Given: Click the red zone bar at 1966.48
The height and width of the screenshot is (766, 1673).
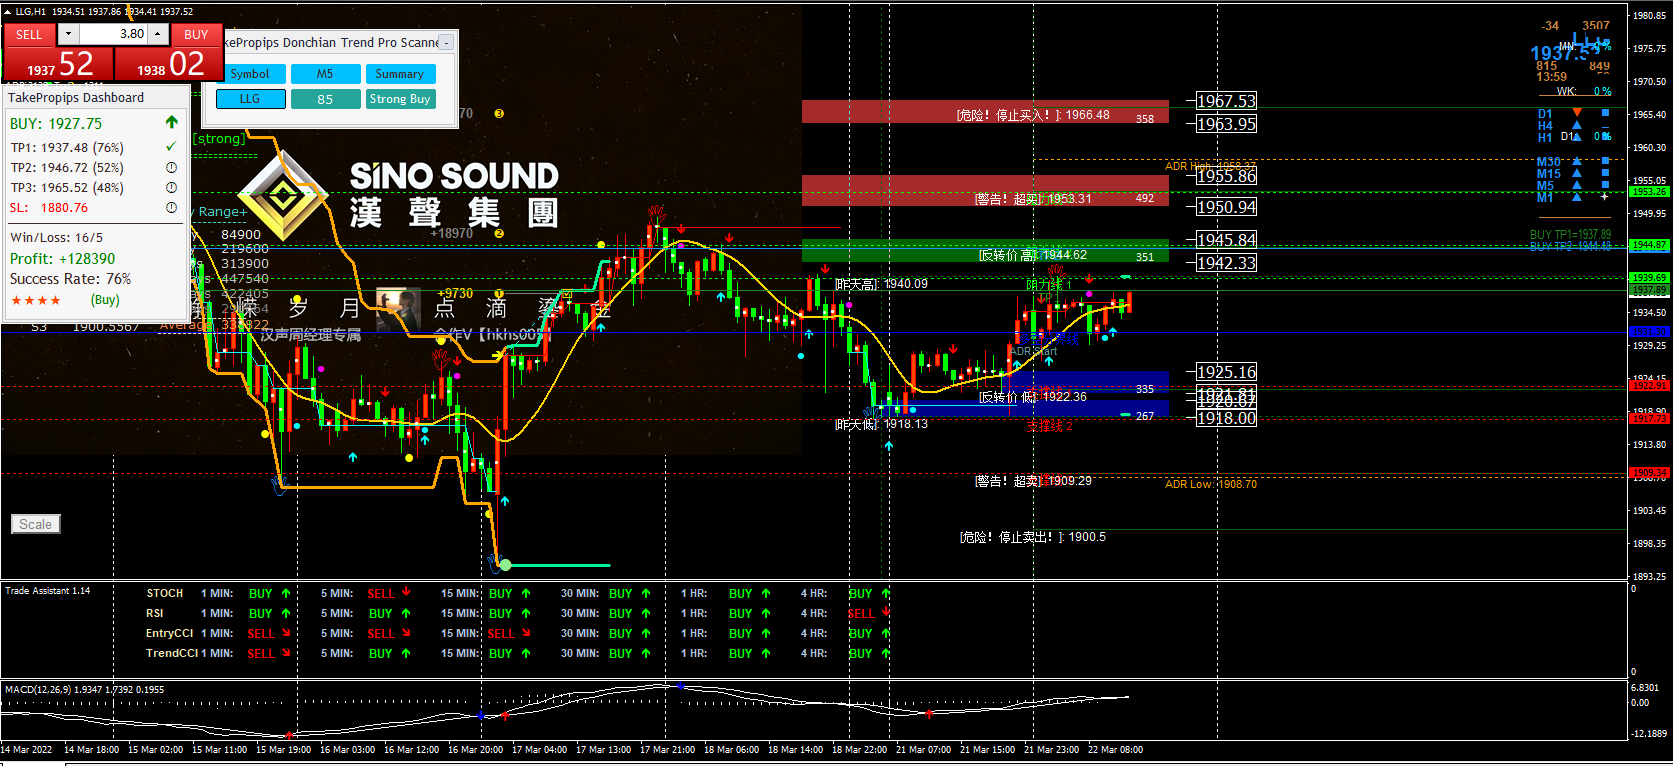Looking at the screenshot, I should (985, 111).
